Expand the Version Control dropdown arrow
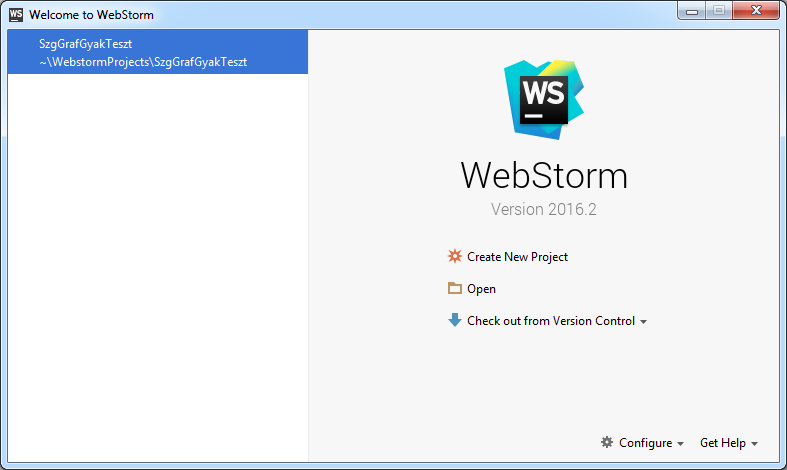The image size is (787, 470). 643,322
